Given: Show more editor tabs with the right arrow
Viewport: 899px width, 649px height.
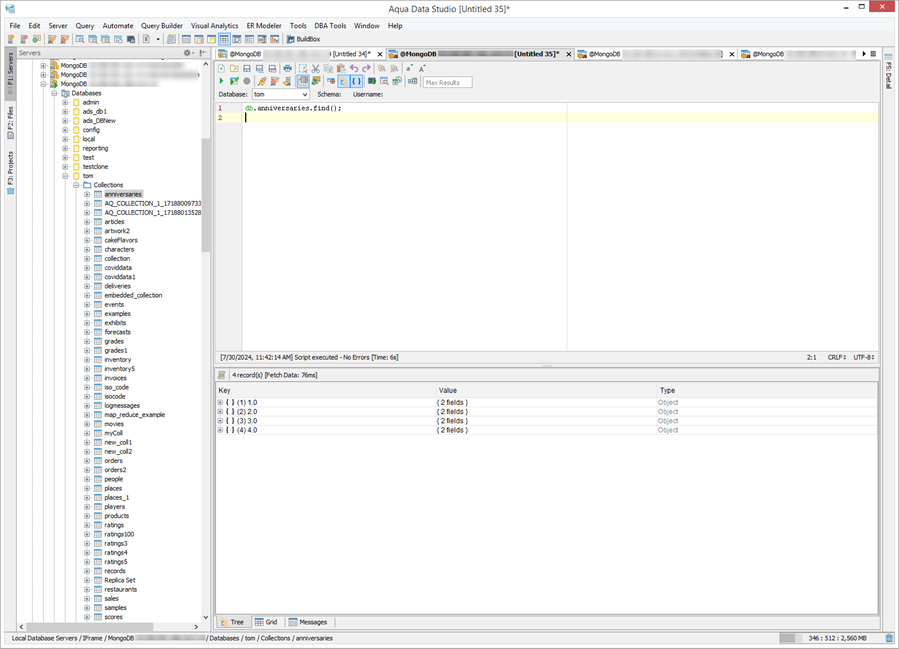Looking at the screenshot, I should pyautogui.click(x=863, y=54).
